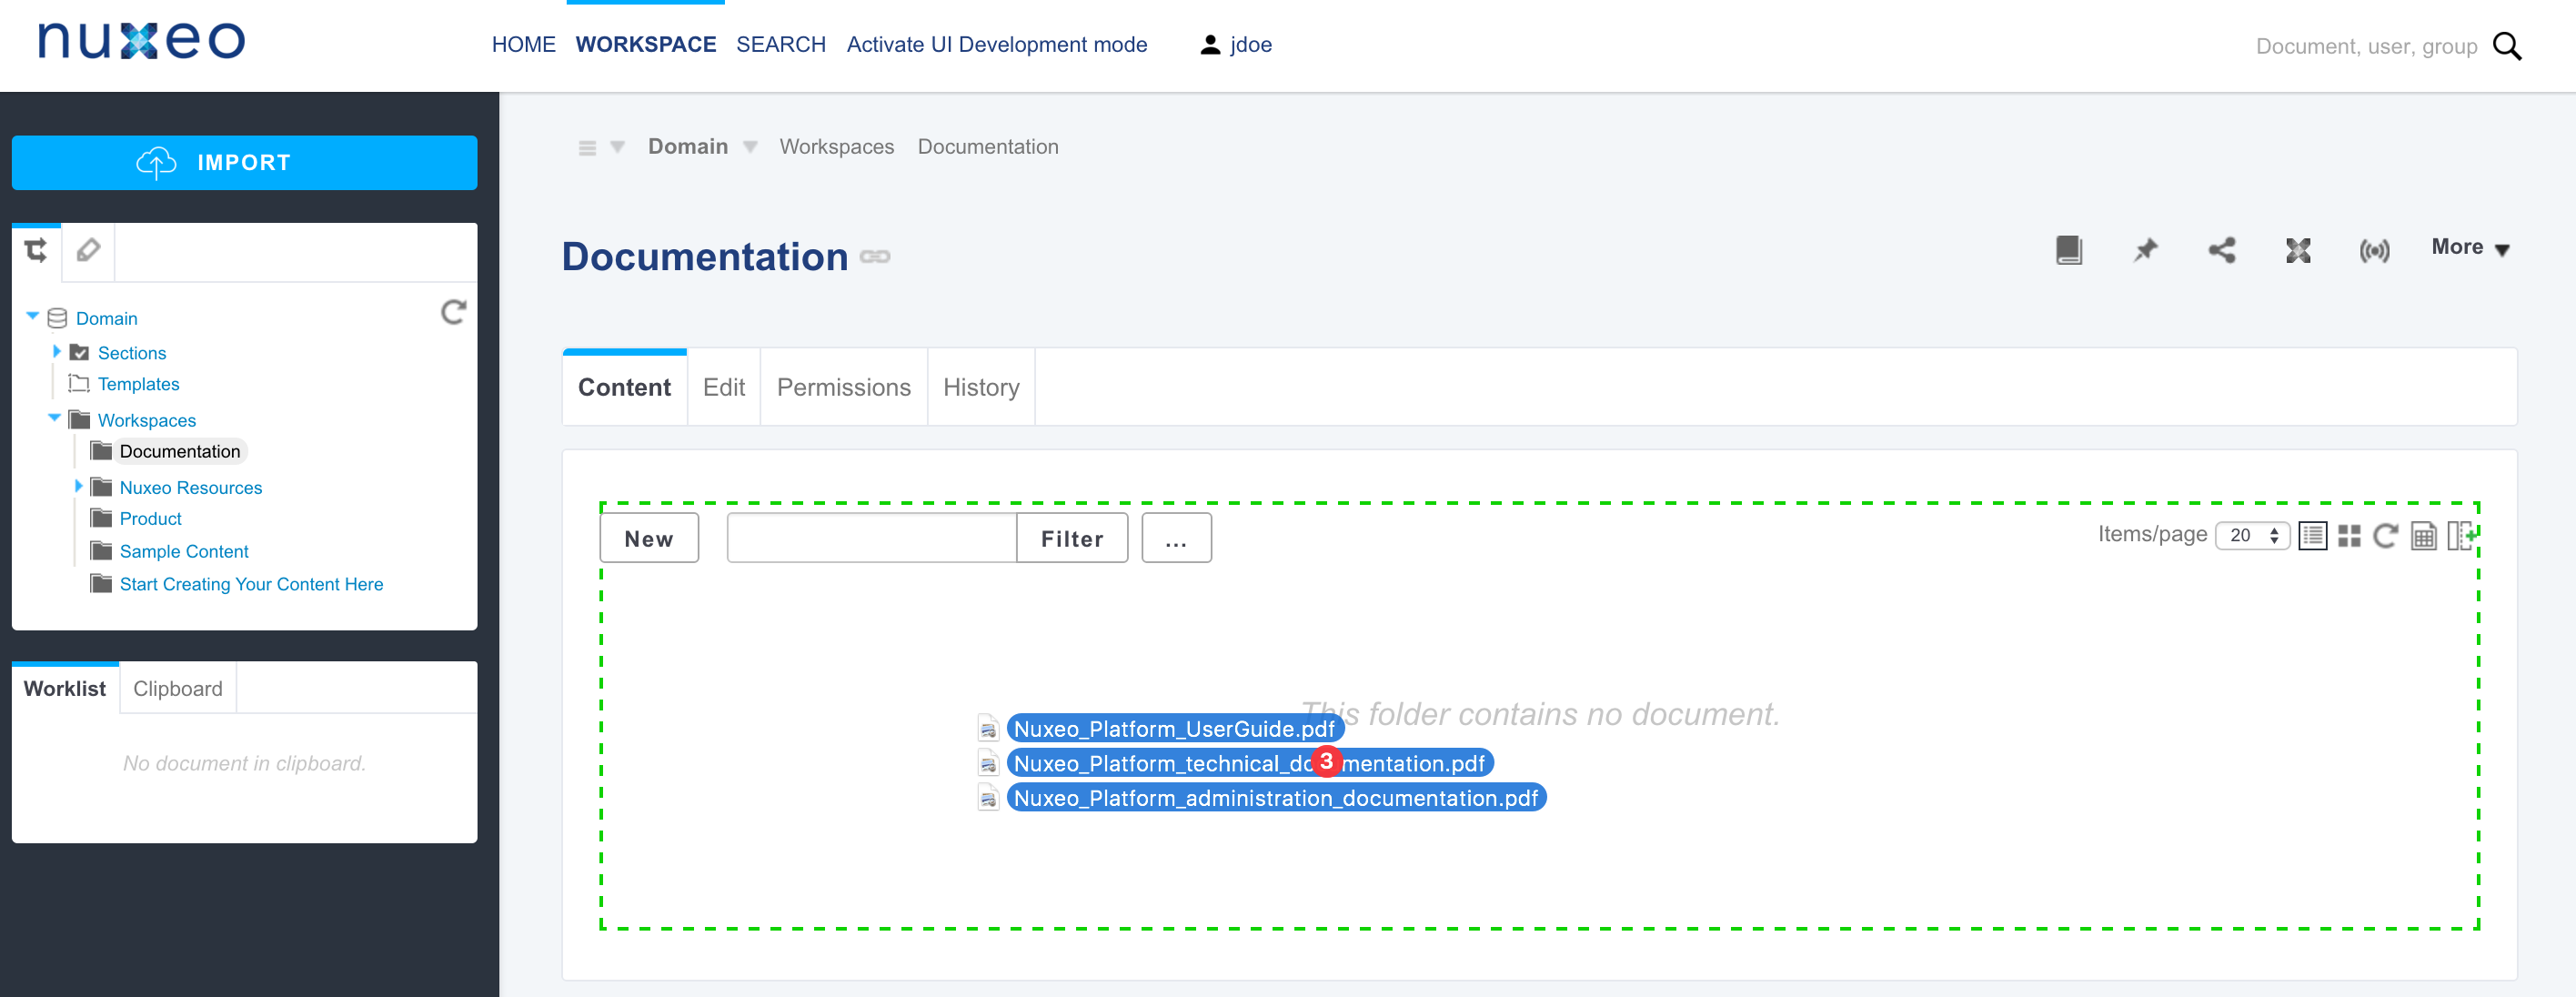Click the spreadsheet export icon
This screenshot has height=997, width=2576.
click(x=2424, y=537)
